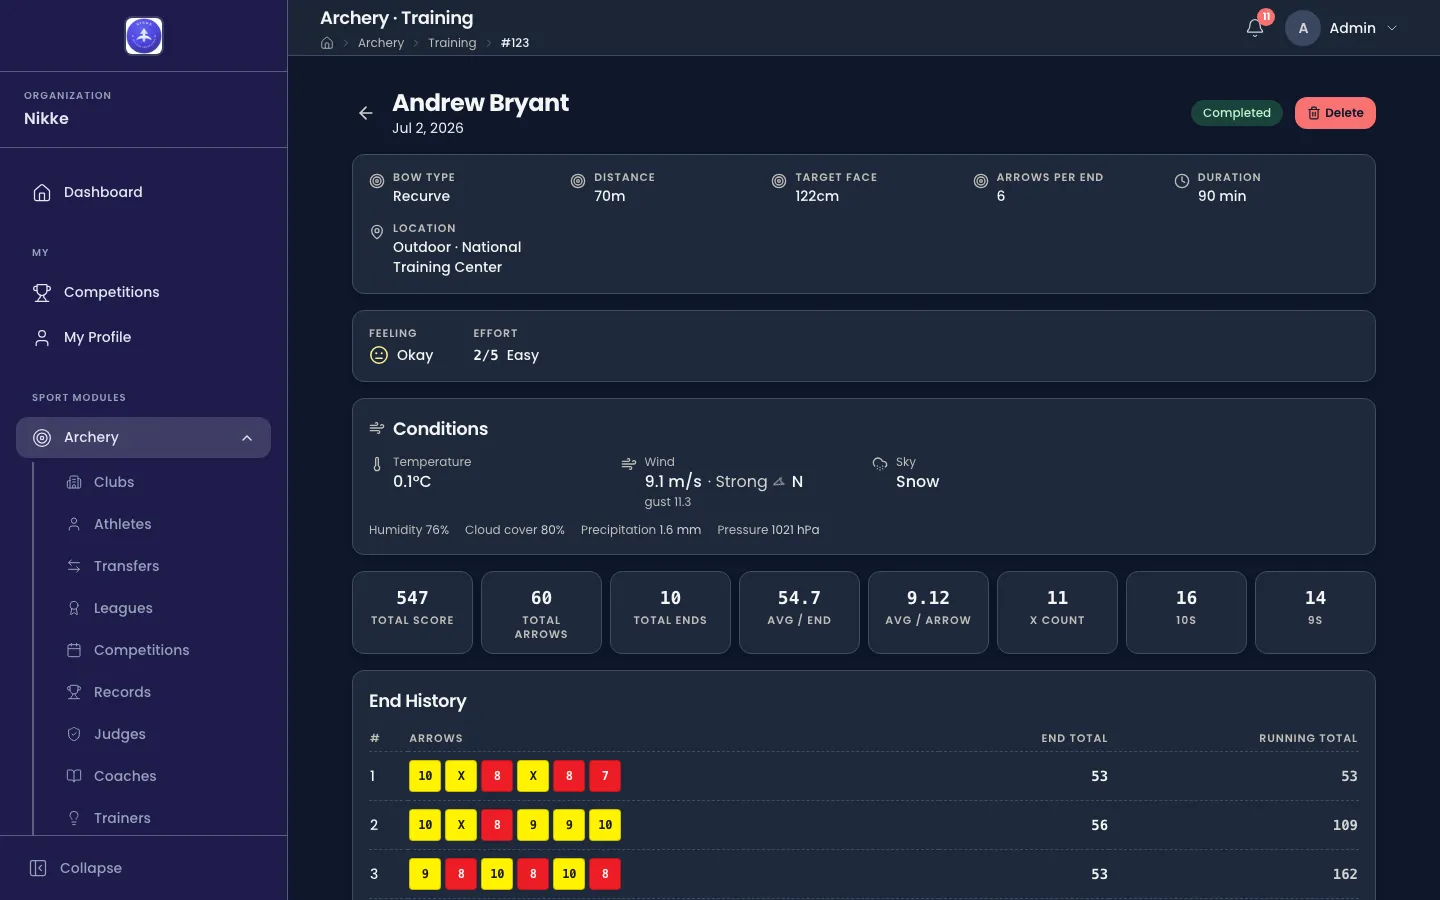Click the Athletes person icon

(74, 524)
